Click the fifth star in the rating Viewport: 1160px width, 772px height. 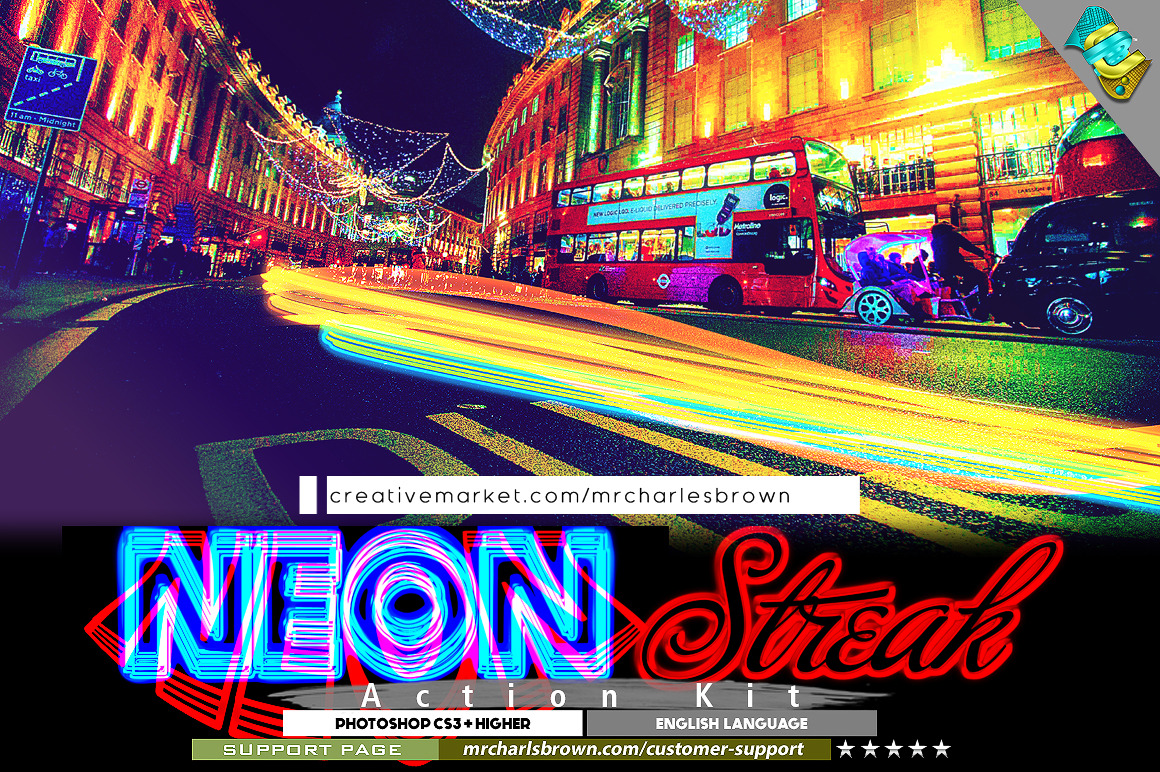click(x=940, y=749)
